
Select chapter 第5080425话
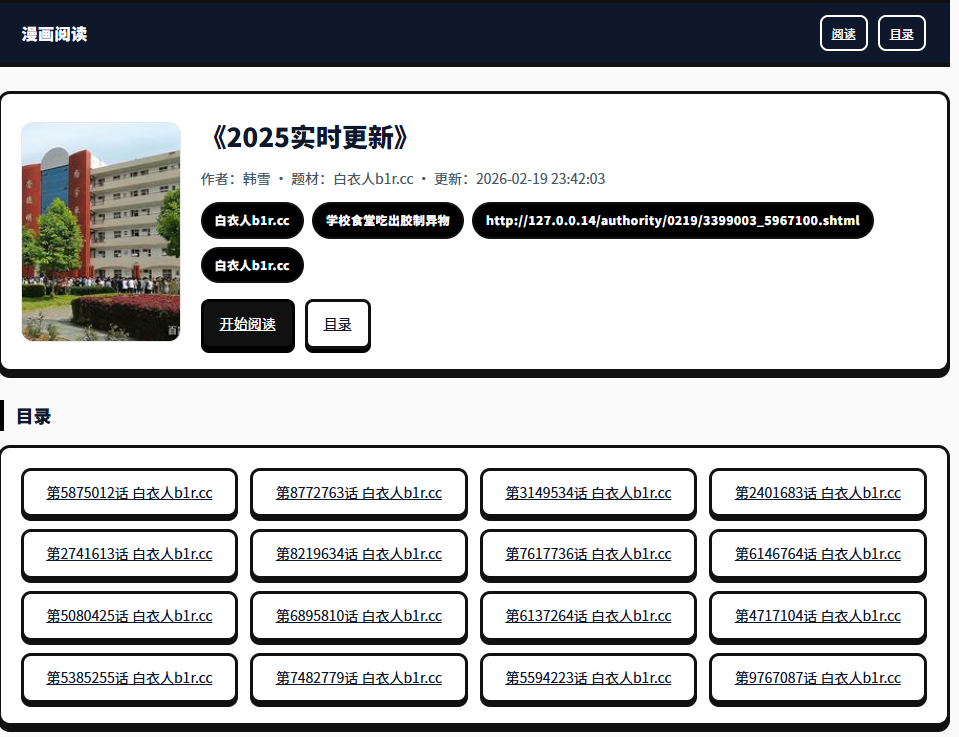click(x=129, y=616)
